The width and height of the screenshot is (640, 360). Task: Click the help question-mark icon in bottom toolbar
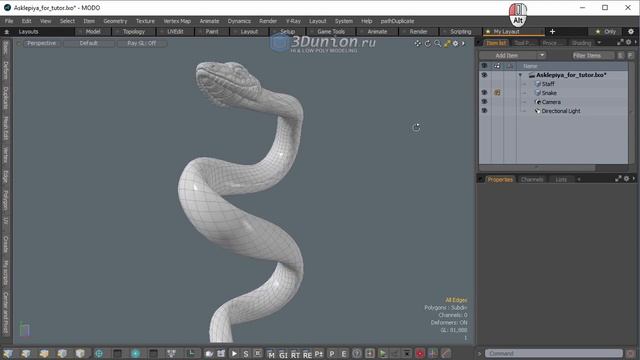point(356,353)
